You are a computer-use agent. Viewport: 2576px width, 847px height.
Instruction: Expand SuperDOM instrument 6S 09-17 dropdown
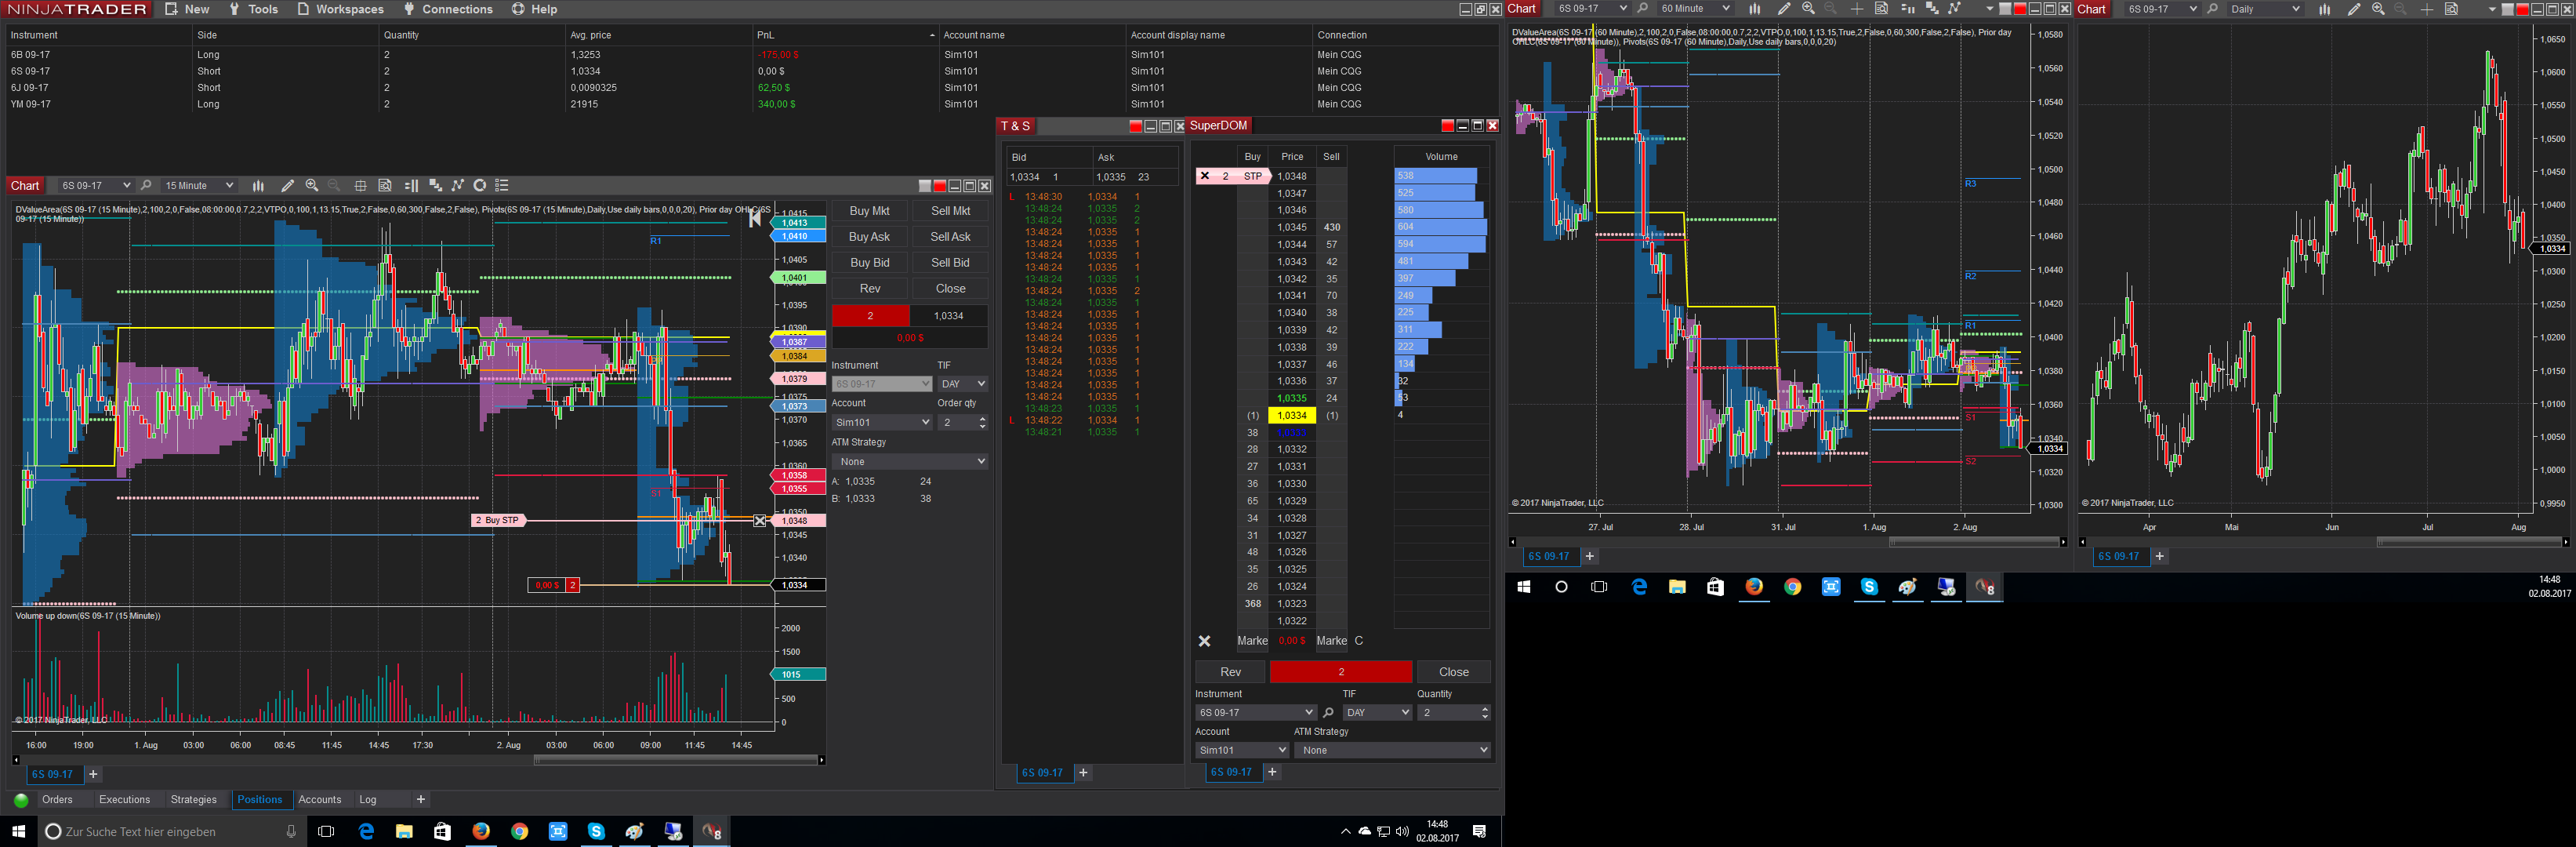click(1255, 713)
